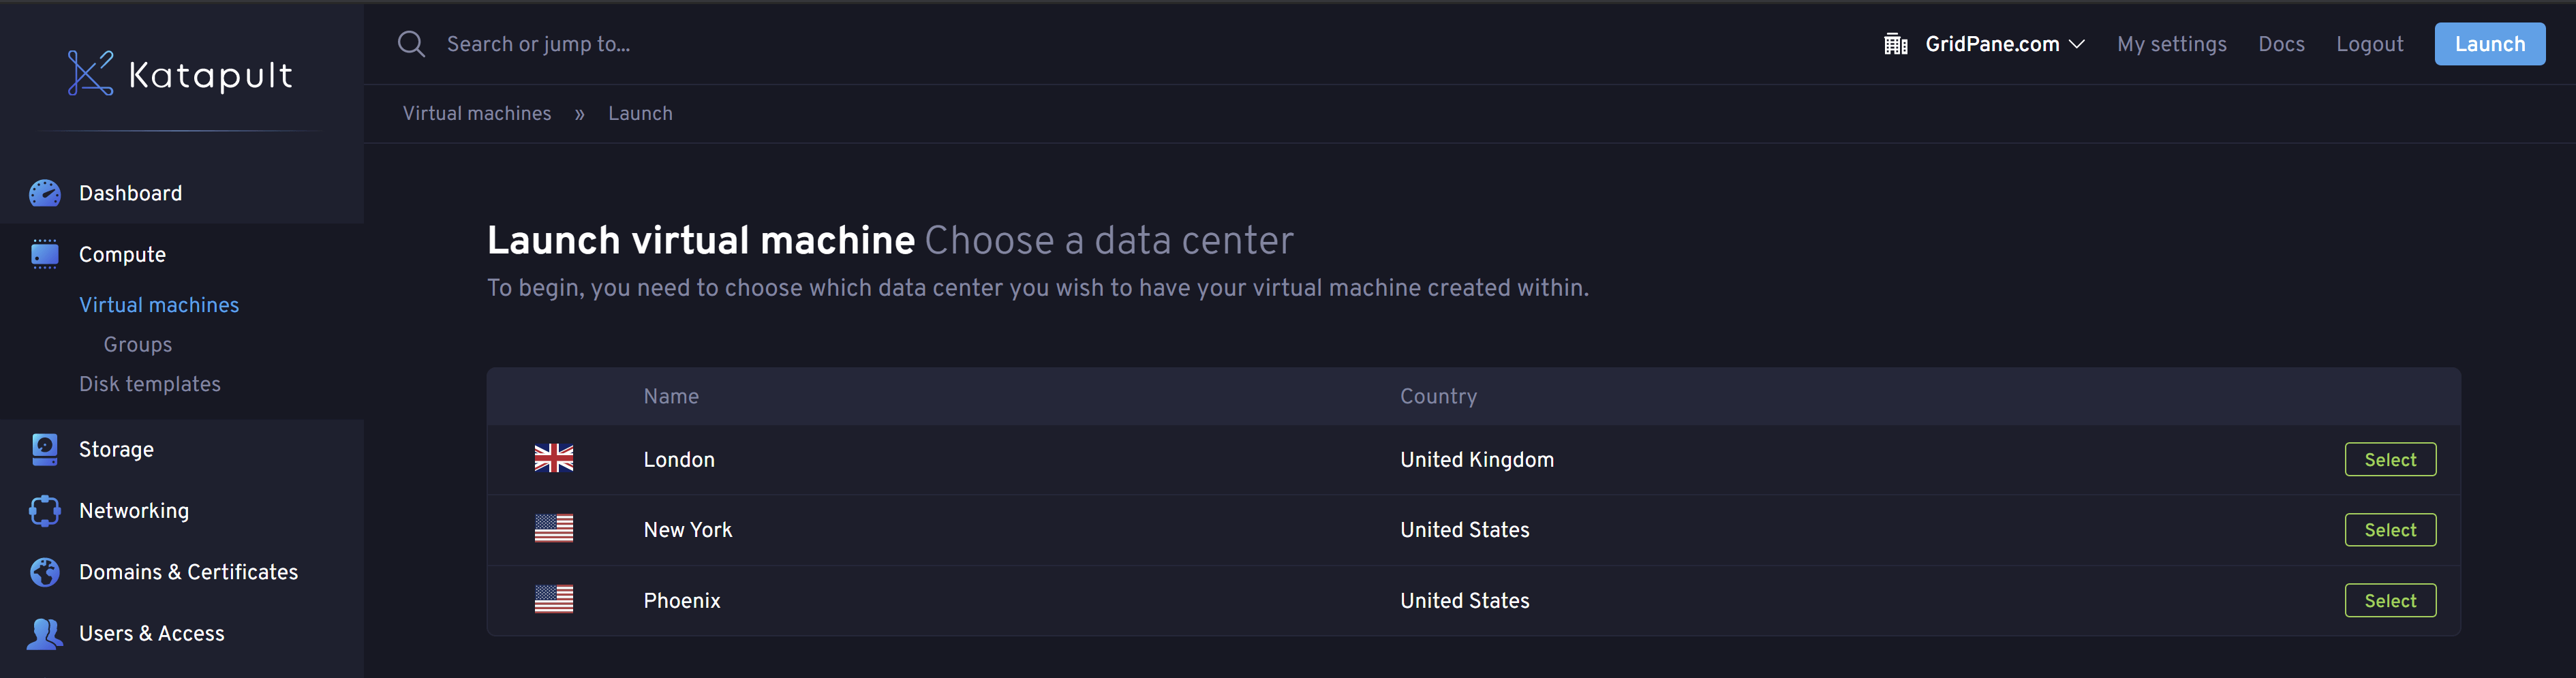Click Virtual machines breadcrumb
2576x678 pixels.
[x=477, y=114]
